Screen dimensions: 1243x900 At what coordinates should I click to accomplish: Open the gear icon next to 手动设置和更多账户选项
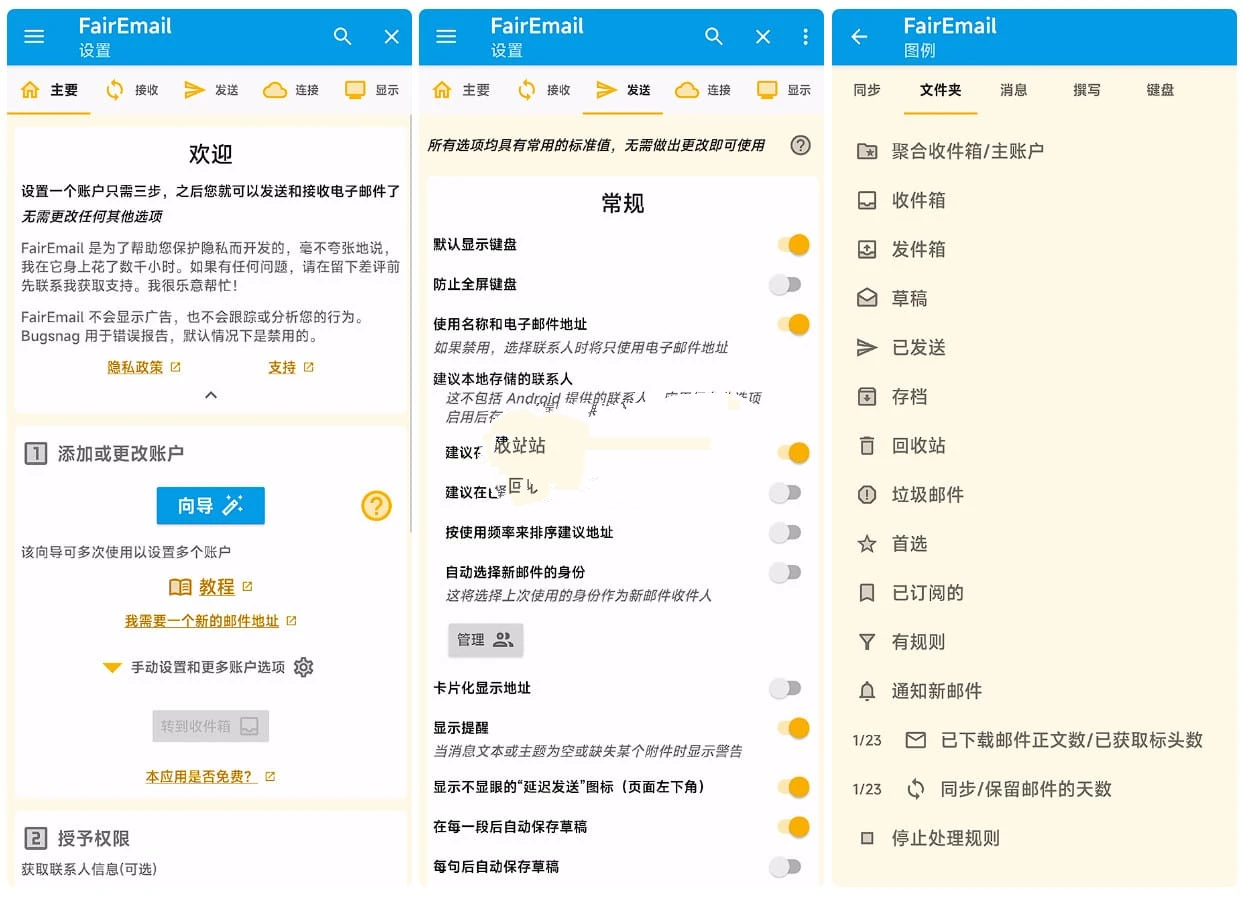tap(304, 667)
